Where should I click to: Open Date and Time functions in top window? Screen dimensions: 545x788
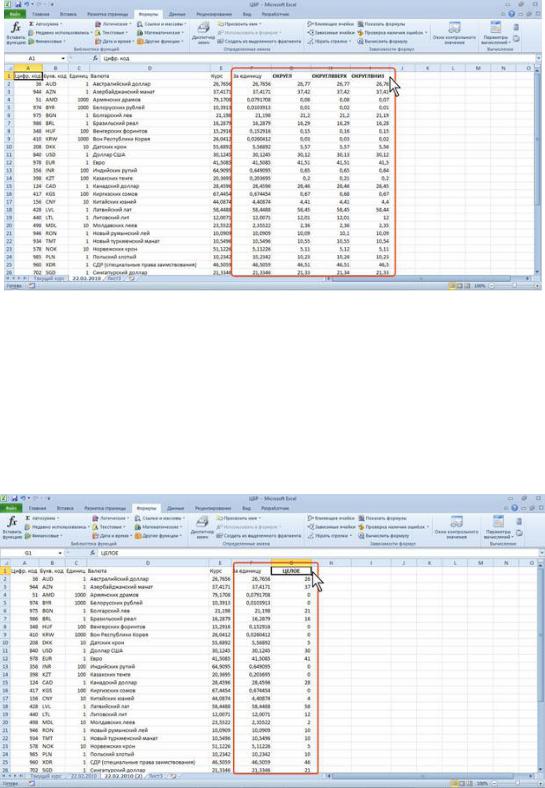114,41
